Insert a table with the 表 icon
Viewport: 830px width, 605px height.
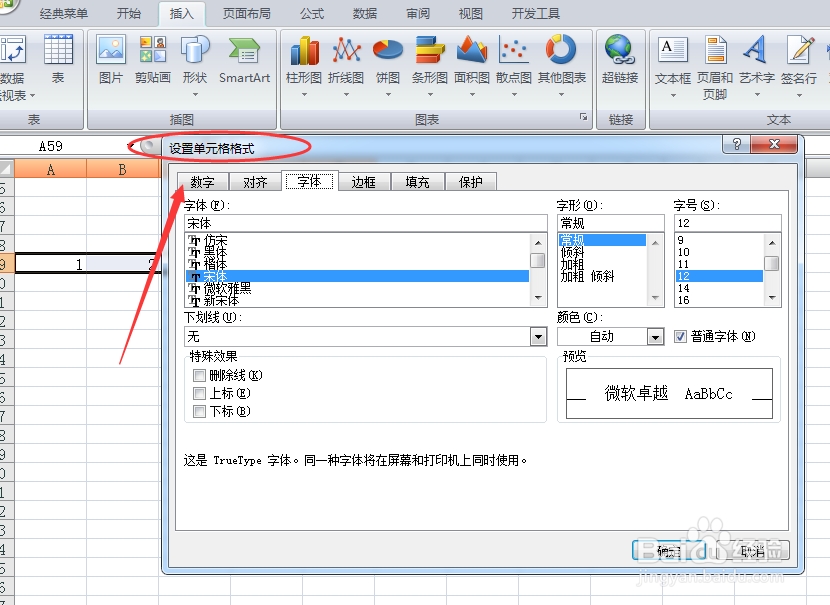(58, 59)
